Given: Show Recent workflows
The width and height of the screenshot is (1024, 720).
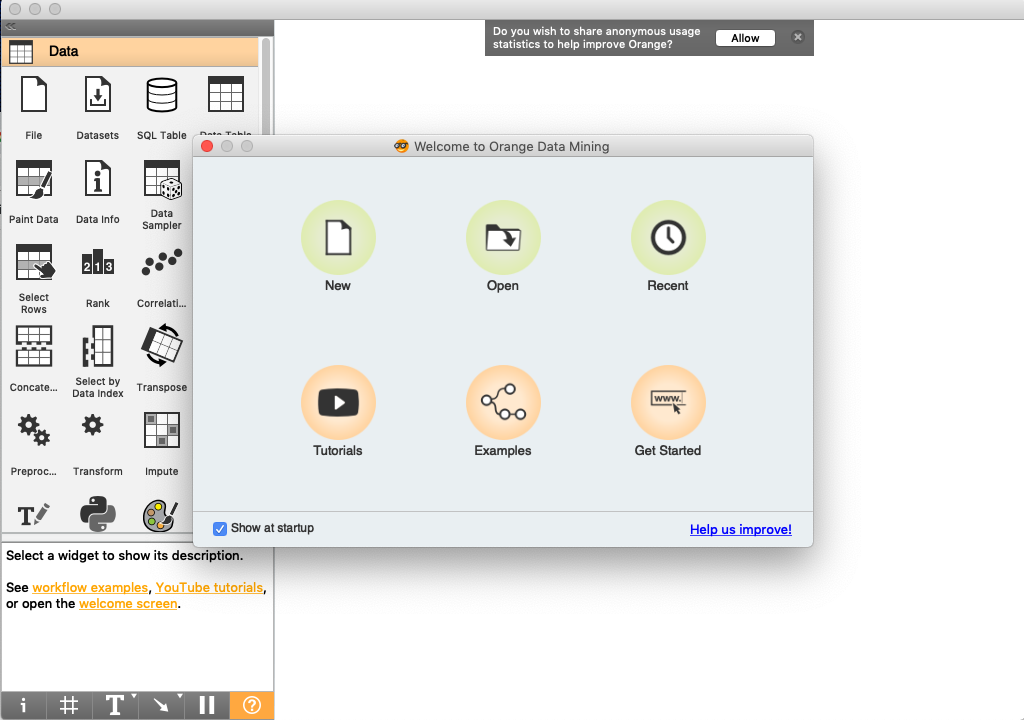Looking at the screenshot, I should point(668,237).
